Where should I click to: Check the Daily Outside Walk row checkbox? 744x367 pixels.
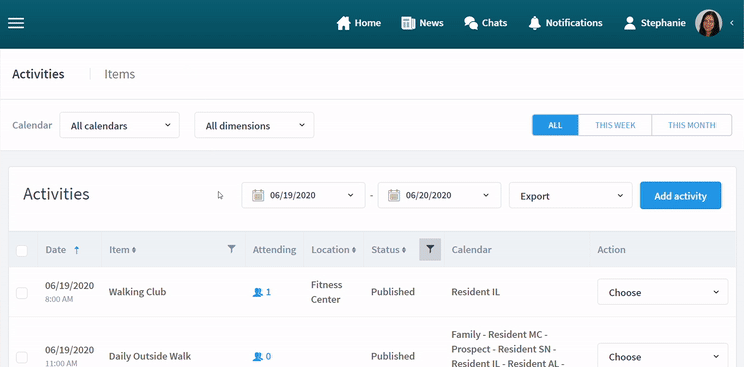[22, 357]
